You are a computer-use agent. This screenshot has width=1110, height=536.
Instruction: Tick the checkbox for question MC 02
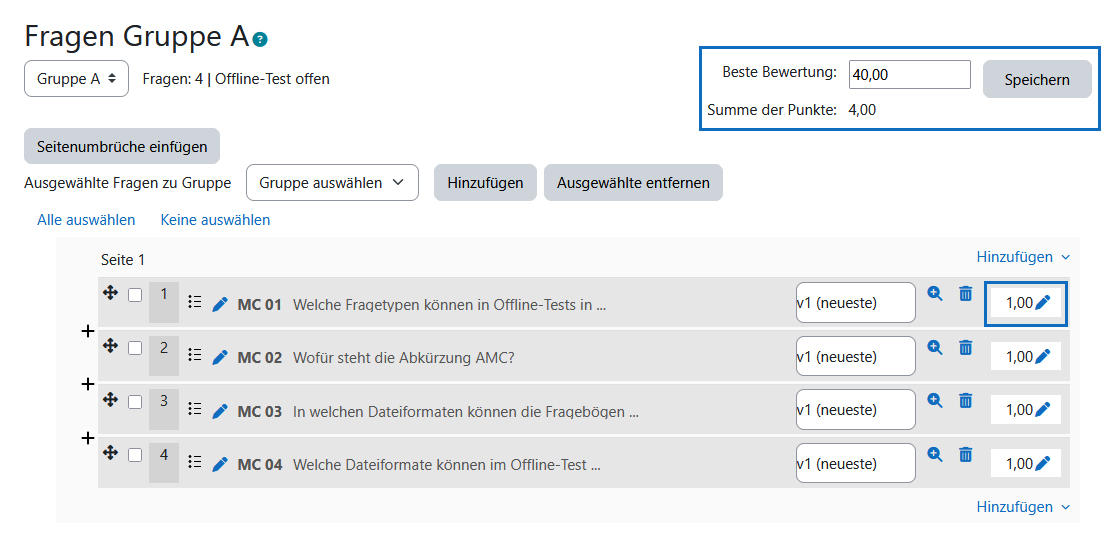click(x=135, y=348)
